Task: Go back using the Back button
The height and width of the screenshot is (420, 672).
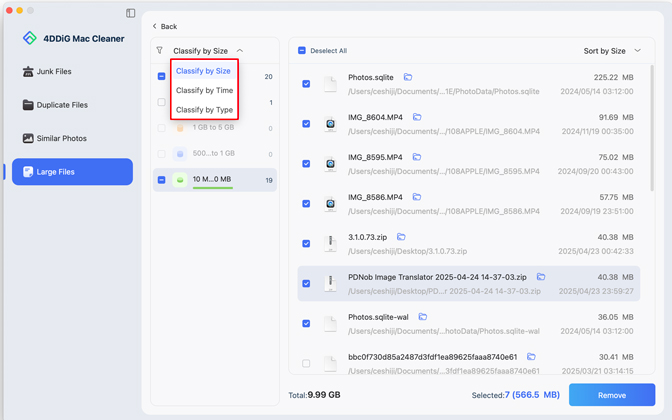Action: click(x=165, y=26)
